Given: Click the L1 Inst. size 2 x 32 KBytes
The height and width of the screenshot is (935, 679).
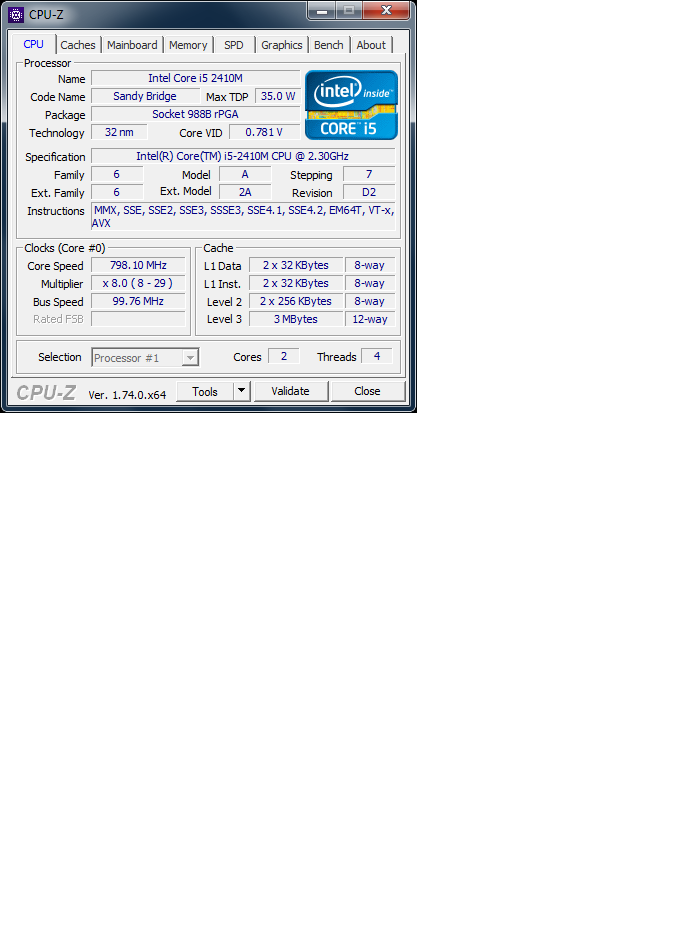Looking at the screenshot, I should pos(296,283).
